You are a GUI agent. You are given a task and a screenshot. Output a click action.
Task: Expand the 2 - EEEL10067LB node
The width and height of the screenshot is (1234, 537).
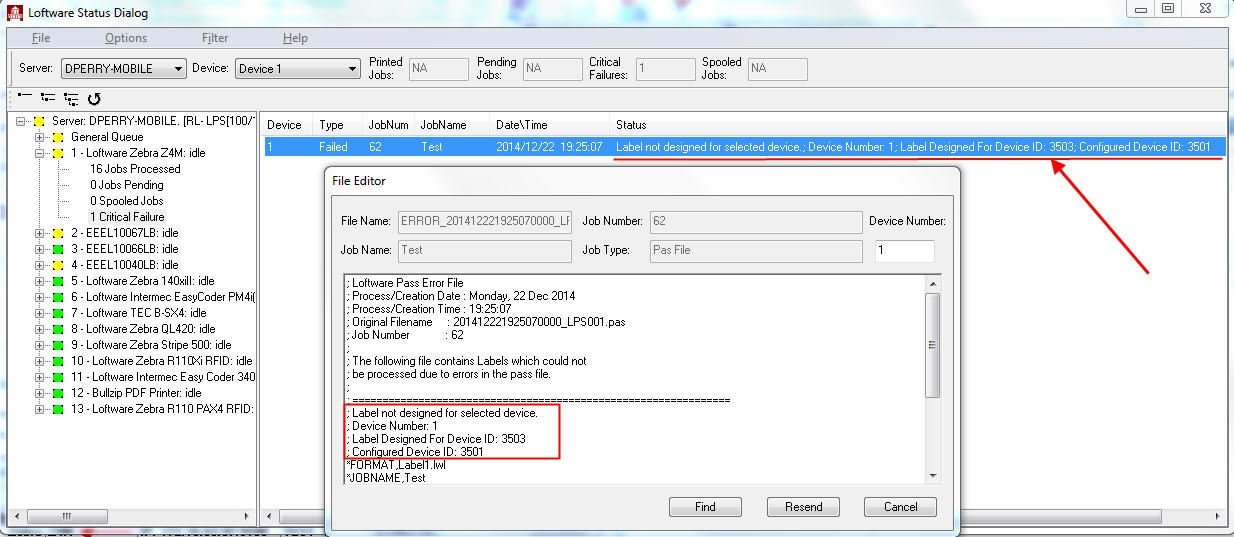[40, 233]
